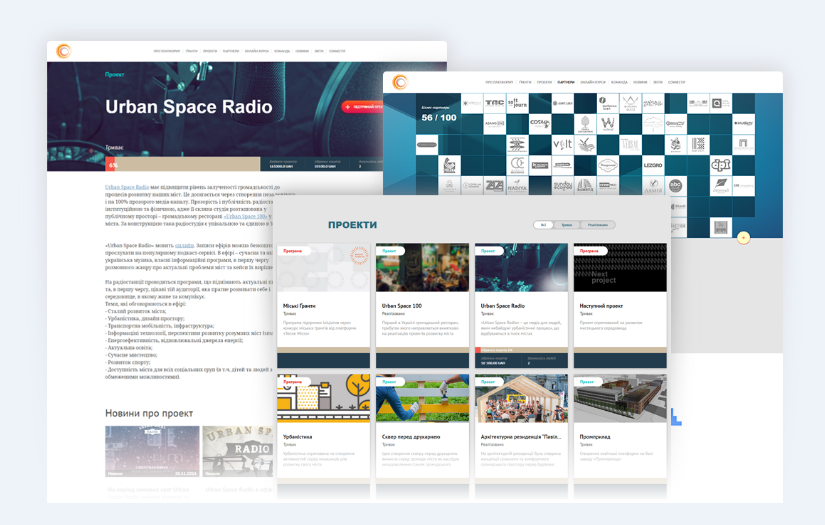Open the first news thumbnail under "Новини про проект"

(152, 451)
